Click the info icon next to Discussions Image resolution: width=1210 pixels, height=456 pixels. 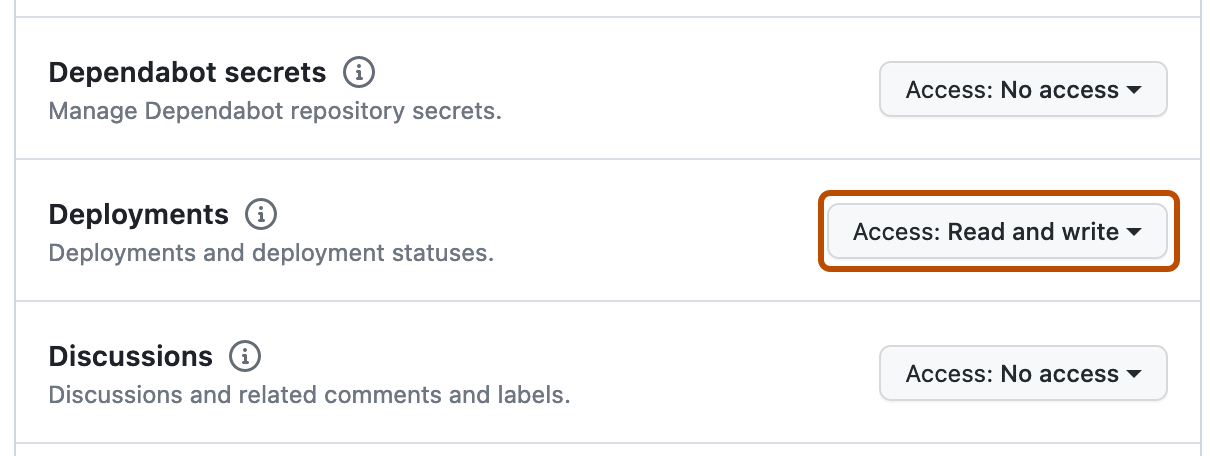(245, 356)
